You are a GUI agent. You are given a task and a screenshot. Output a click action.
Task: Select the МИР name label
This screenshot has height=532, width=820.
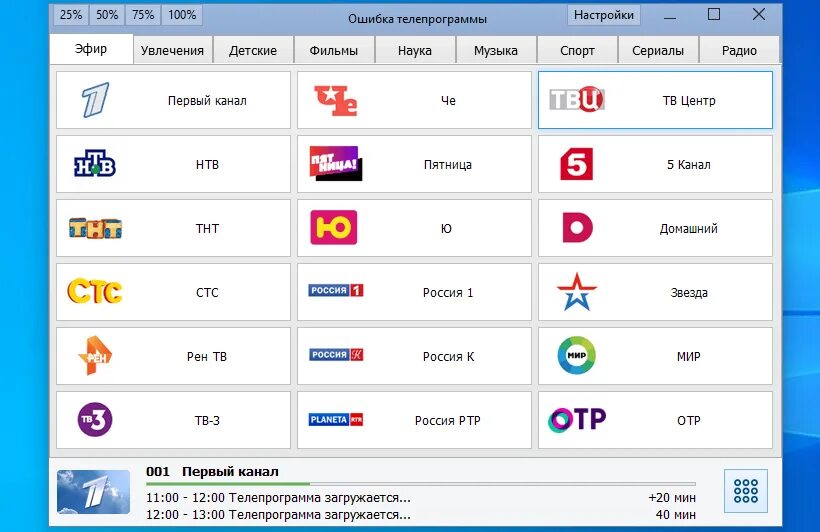[x=689, y=357]
